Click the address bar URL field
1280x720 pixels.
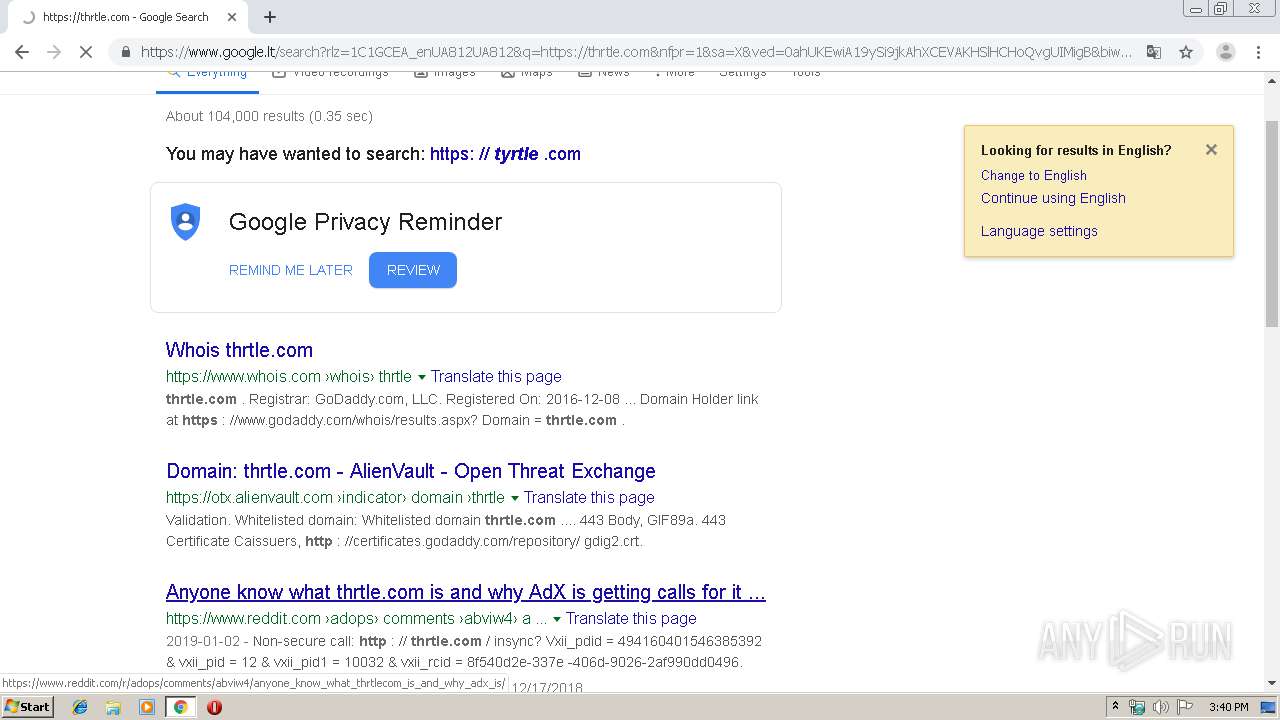pos(636,52)
